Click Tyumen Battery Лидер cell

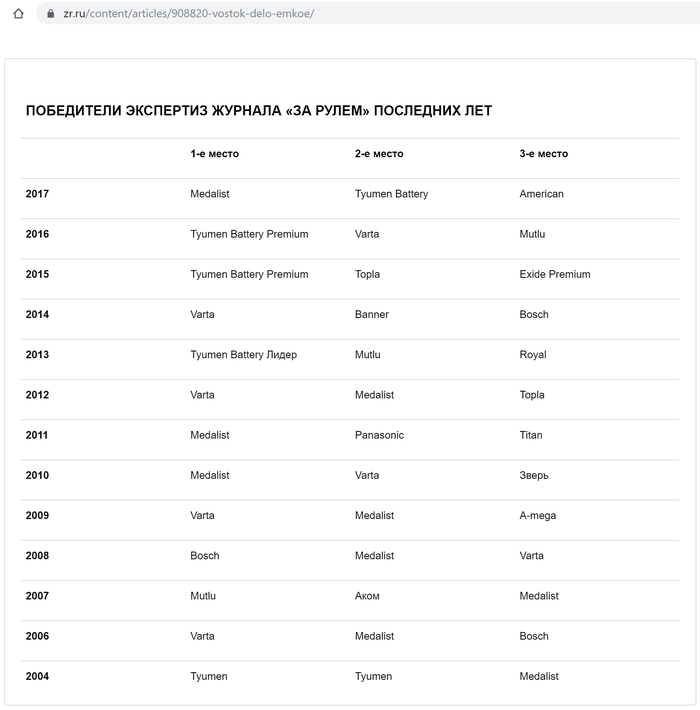pos(244,355)
